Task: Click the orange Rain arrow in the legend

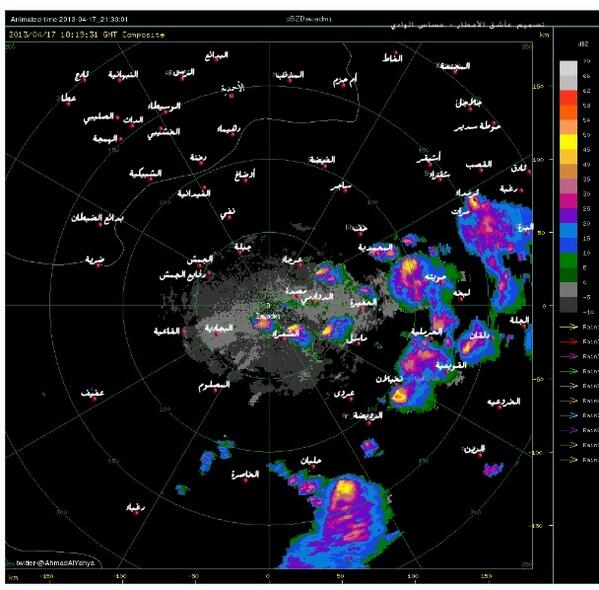Action: (x=568, y=400)
